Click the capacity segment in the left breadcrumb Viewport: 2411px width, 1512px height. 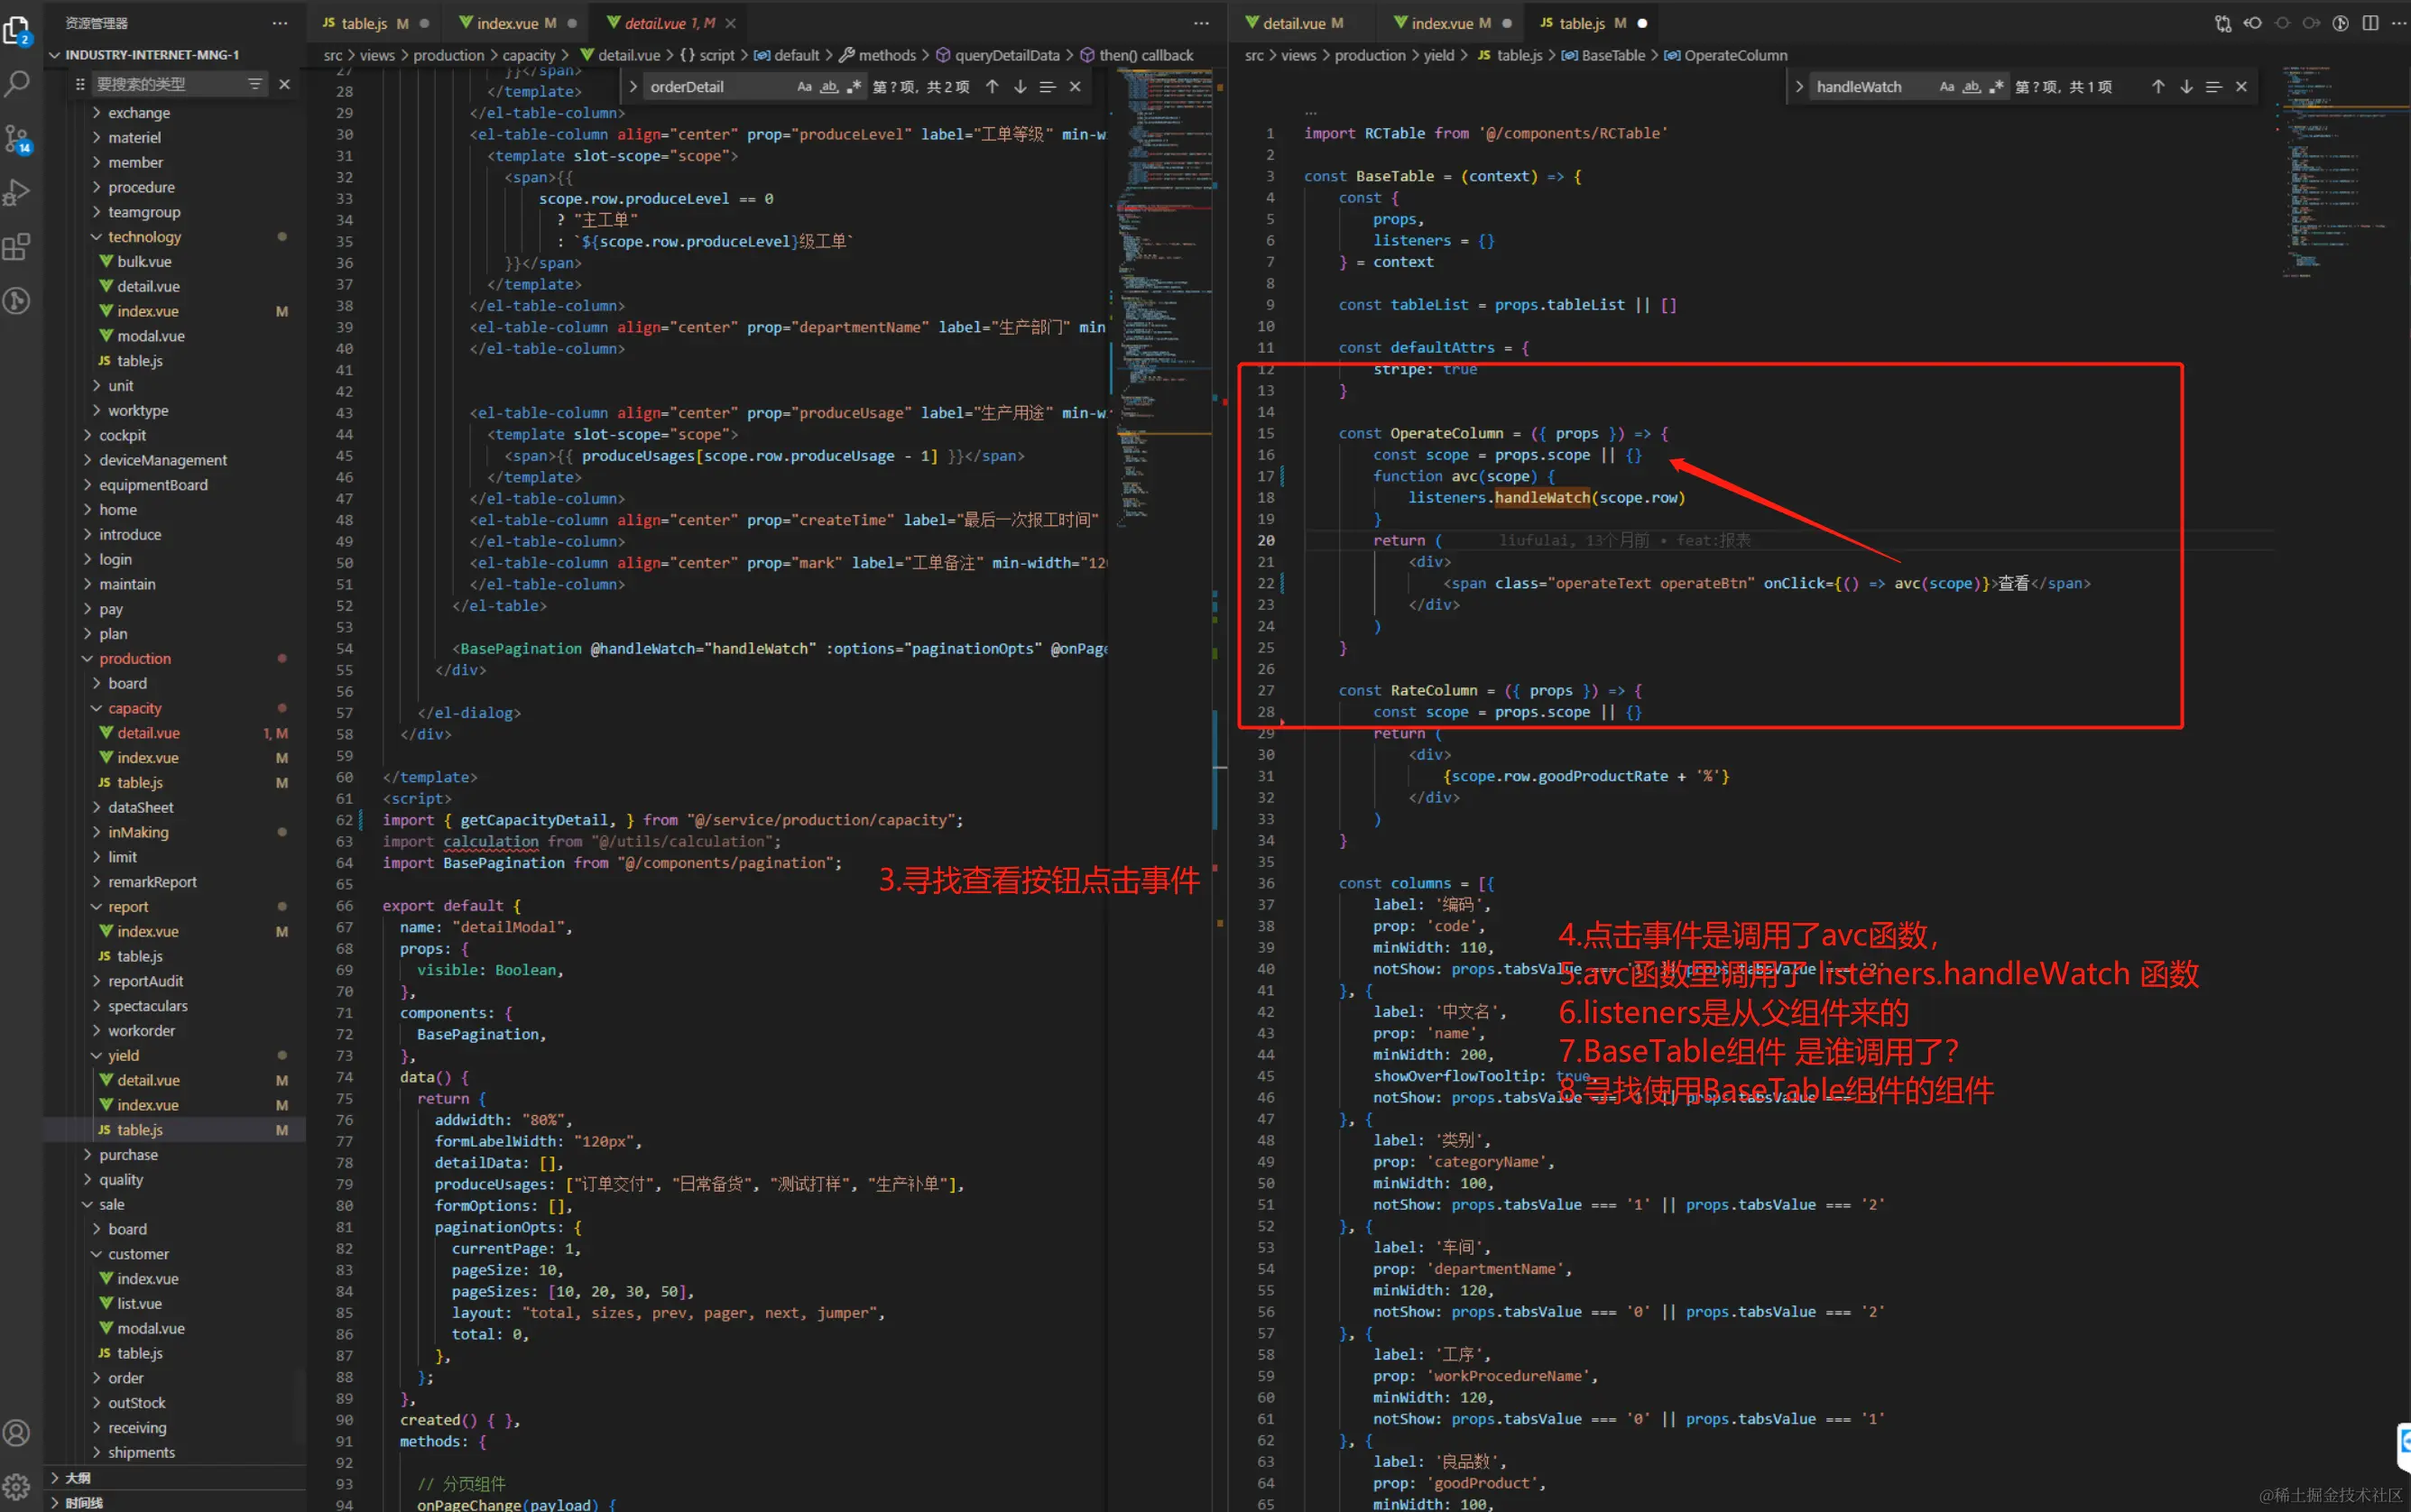pos(528,55)
